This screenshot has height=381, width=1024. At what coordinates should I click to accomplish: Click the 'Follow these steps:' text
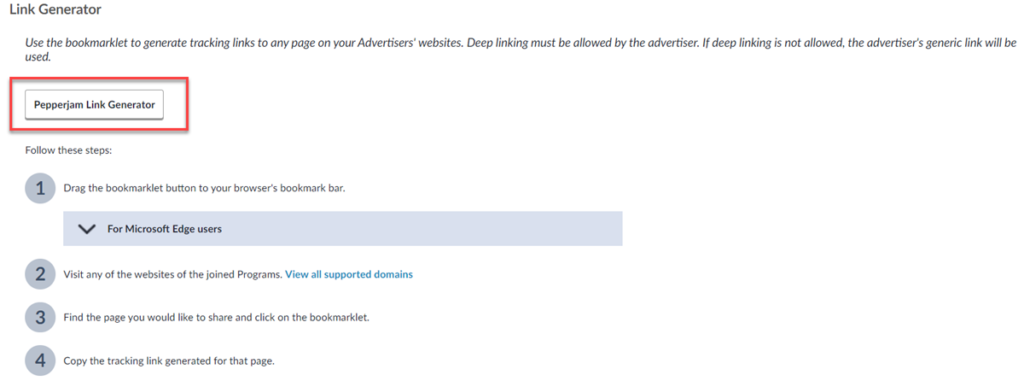69,150
